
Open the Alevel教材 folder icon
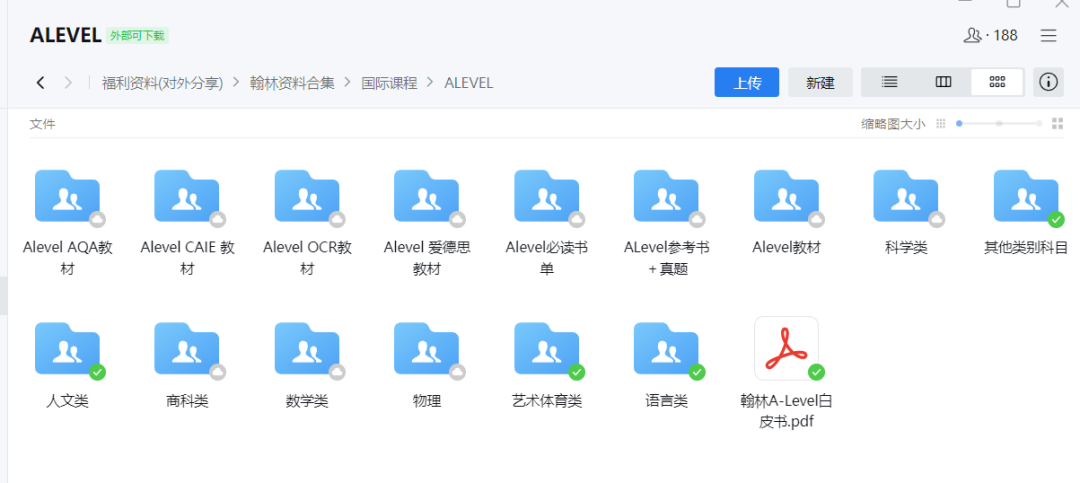coord(786,196)
